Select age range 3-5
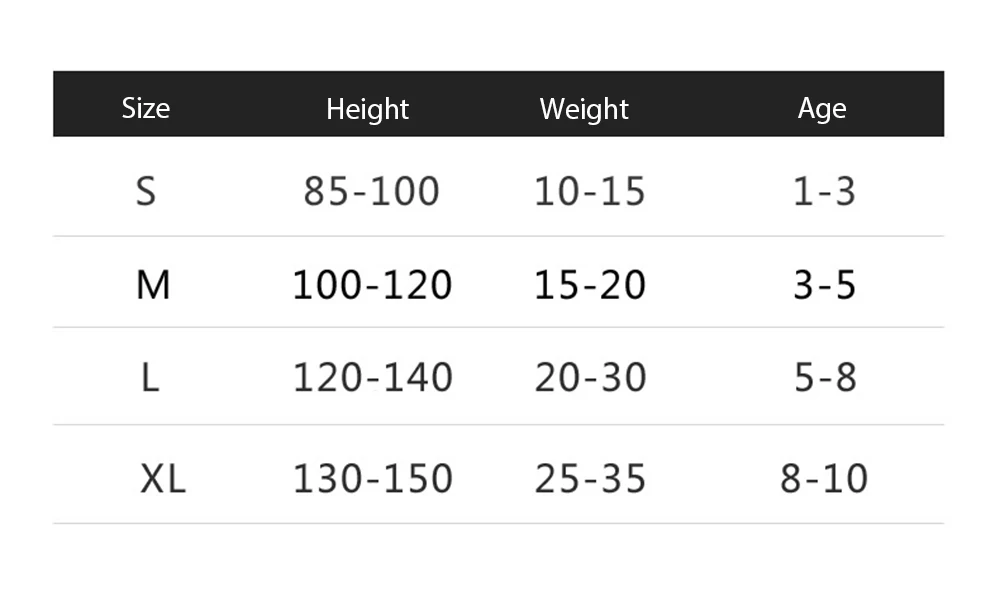1000x600 pixels. coord(824,286)
